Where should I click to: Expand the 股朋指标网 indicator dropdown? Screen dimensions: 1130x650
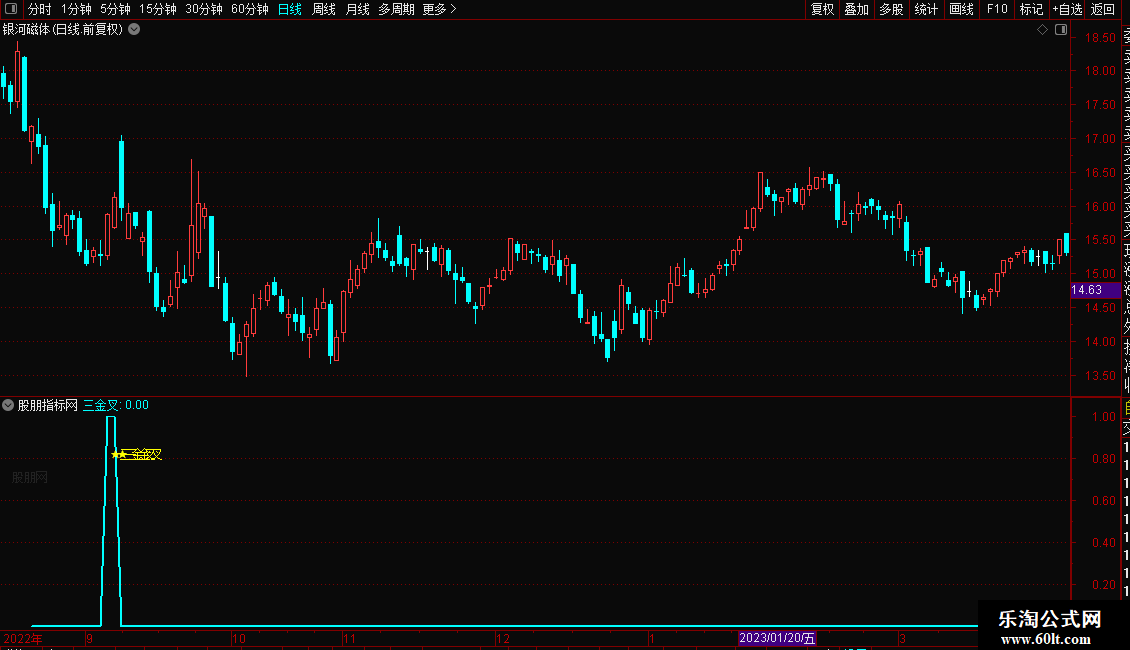8,405
